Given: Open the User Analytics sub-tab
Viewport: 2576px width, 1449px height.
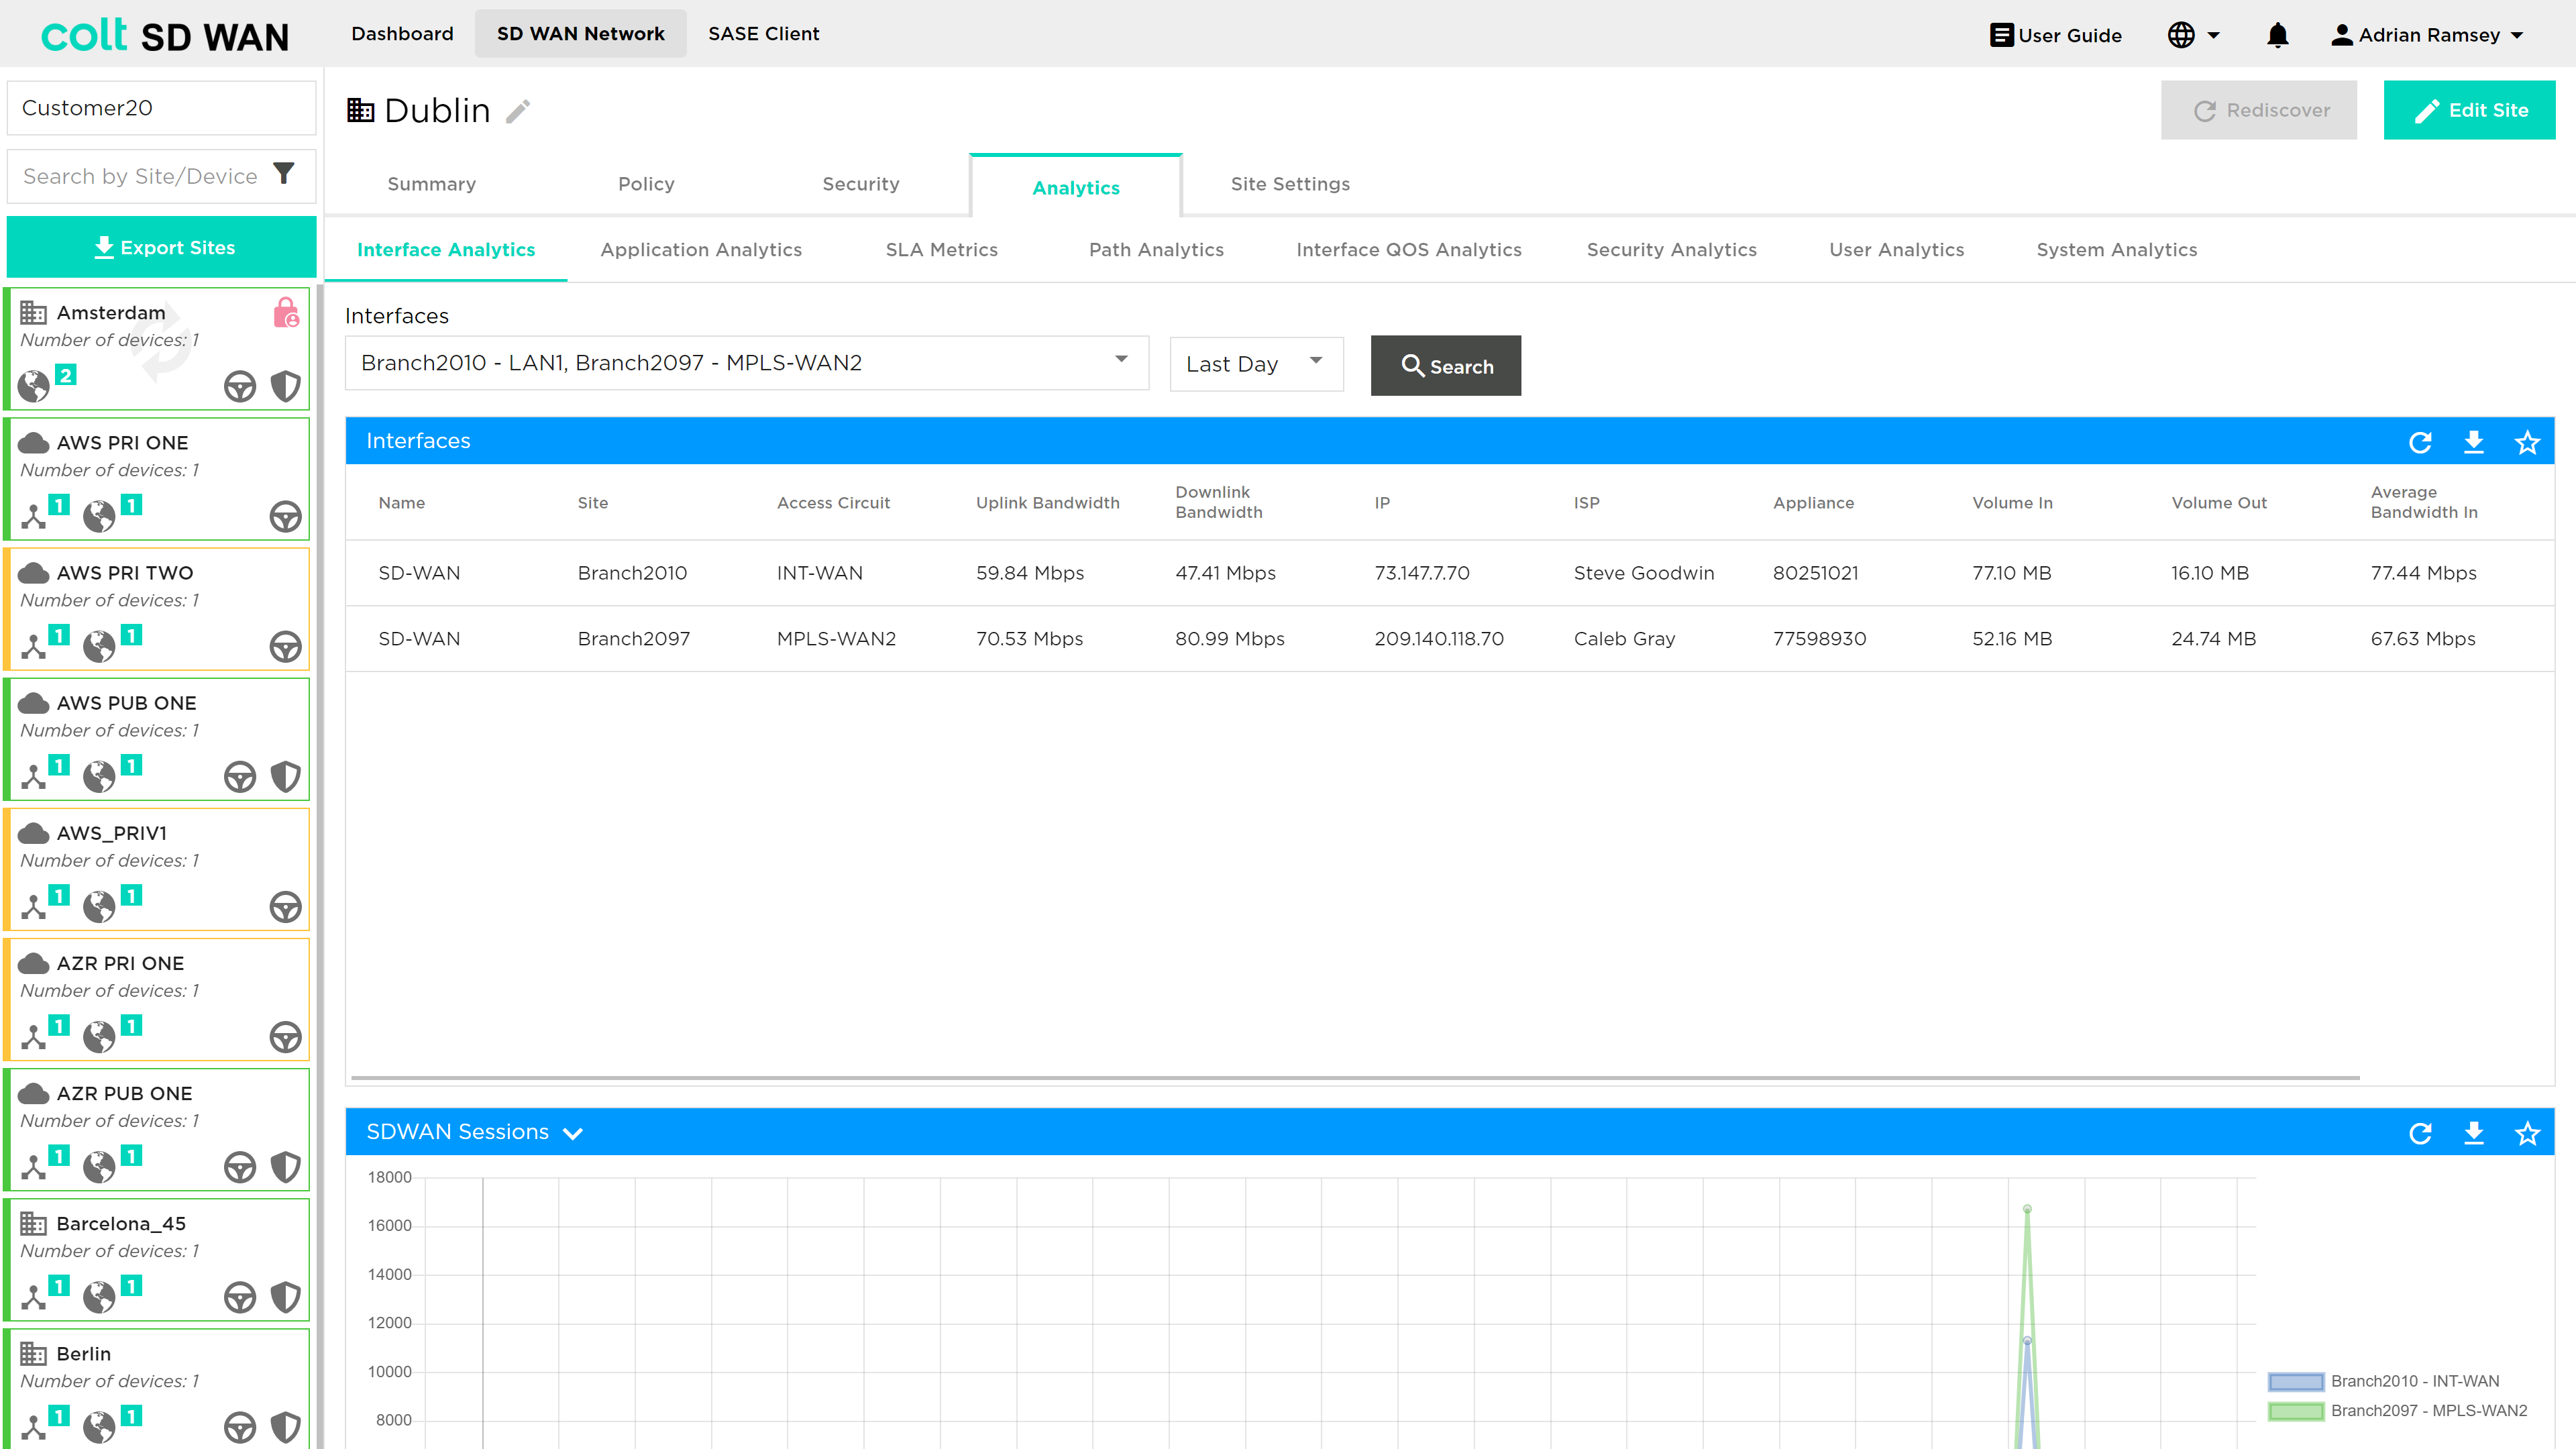Looking at the screenshot, I should 1896,250.
